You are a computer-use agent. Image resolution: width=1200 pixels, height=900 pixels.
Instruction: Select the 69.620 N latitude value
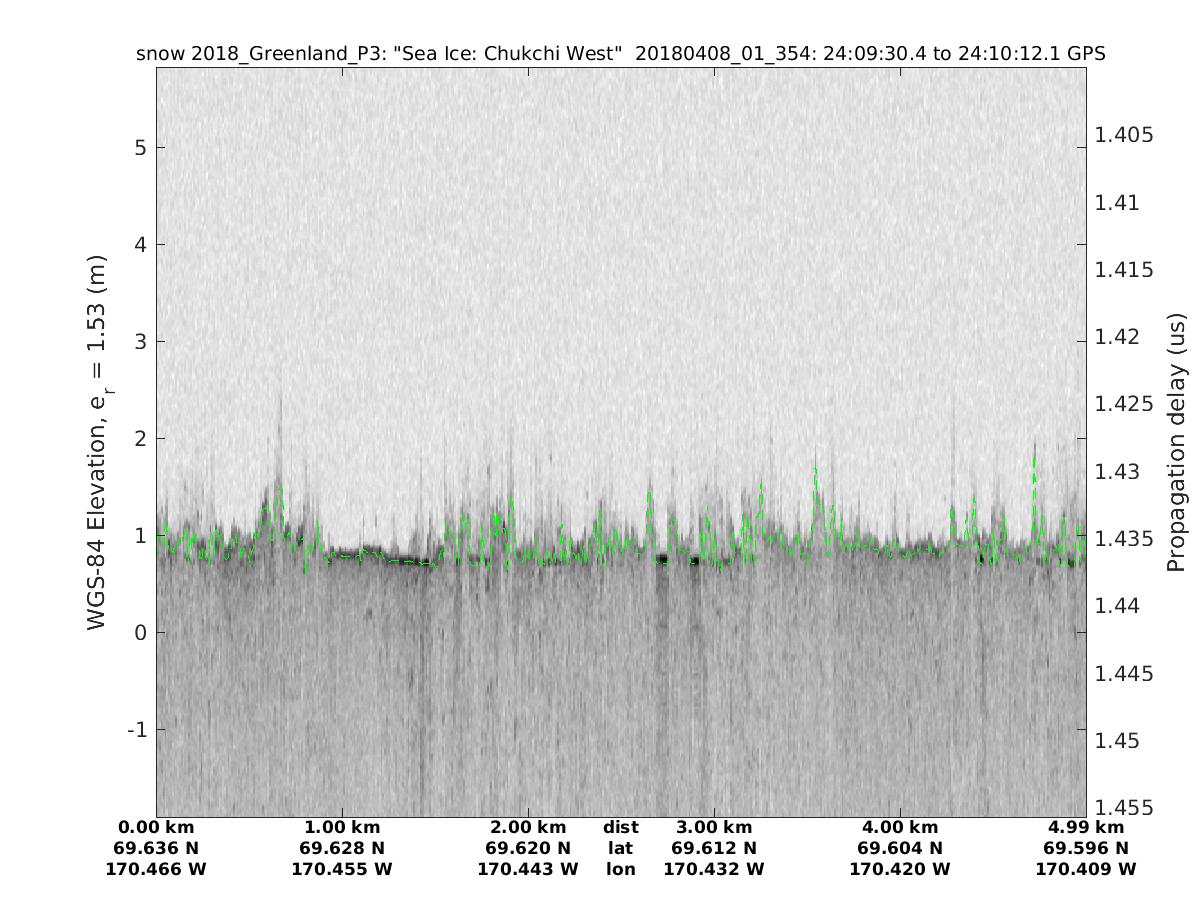(528, 848)
